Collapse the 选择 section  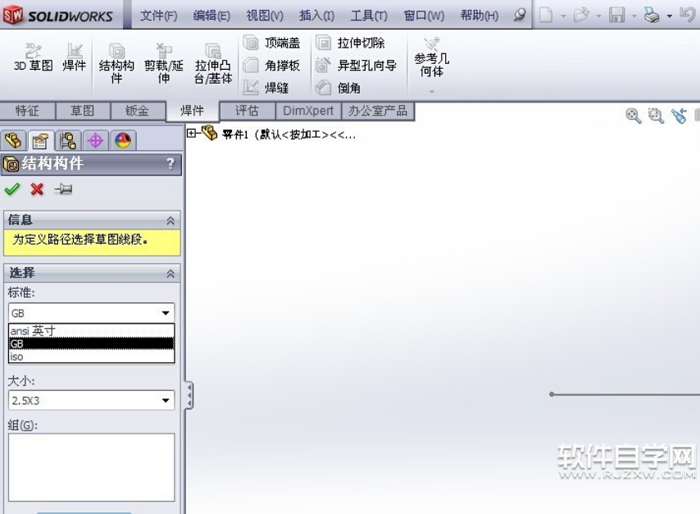click(170, 273)
